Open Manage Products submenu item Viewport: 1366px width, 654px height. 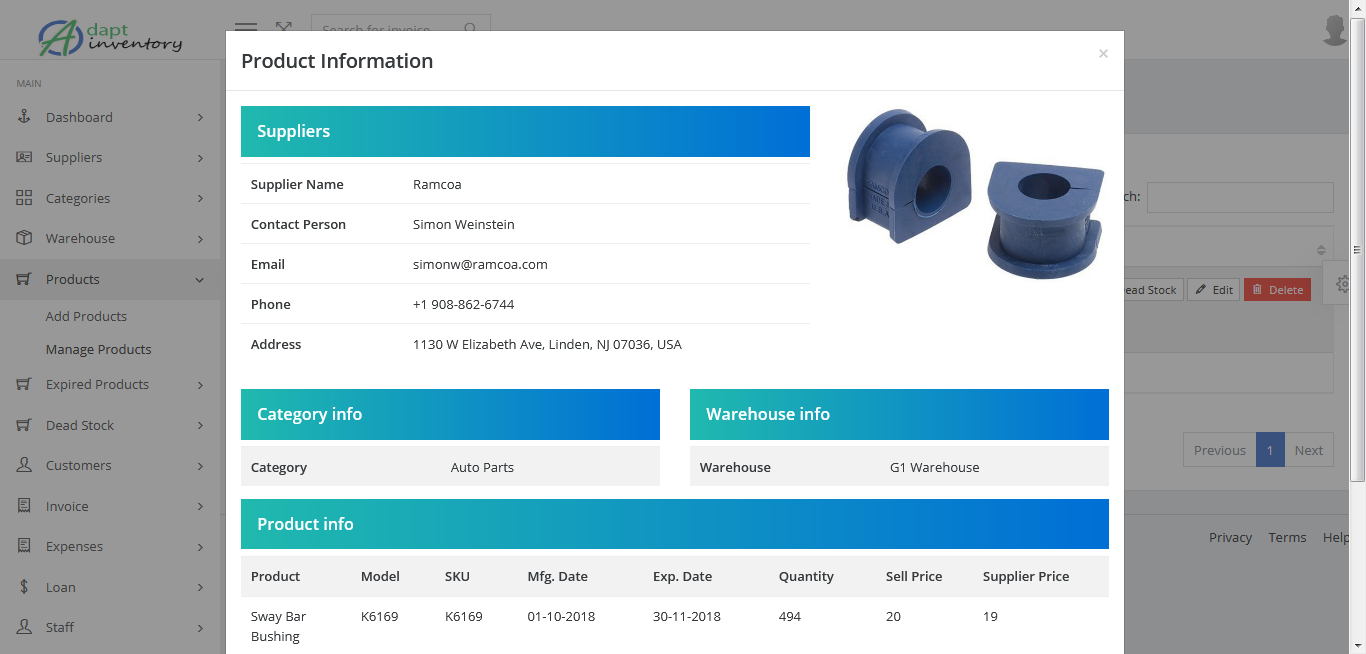point(98,349)
